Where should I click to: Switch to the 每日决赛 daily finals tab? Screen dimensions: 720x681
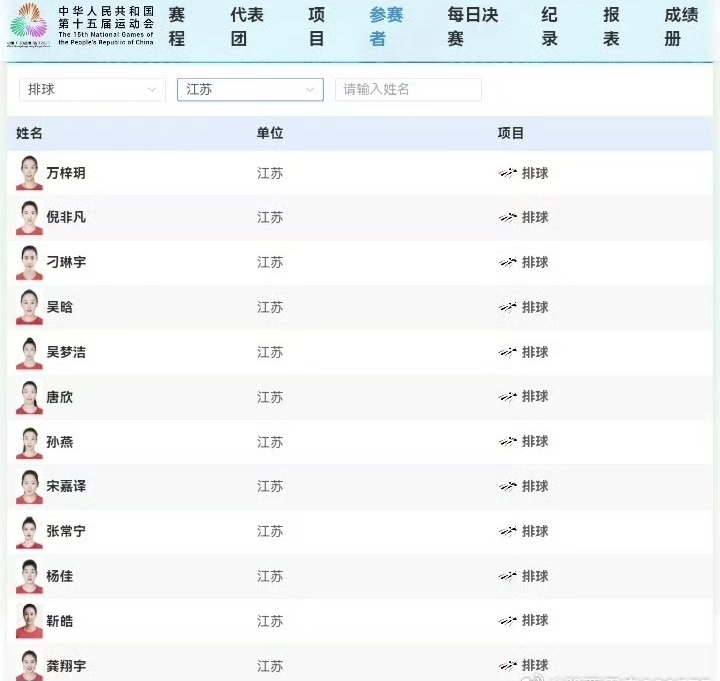(x=472, y=27)
